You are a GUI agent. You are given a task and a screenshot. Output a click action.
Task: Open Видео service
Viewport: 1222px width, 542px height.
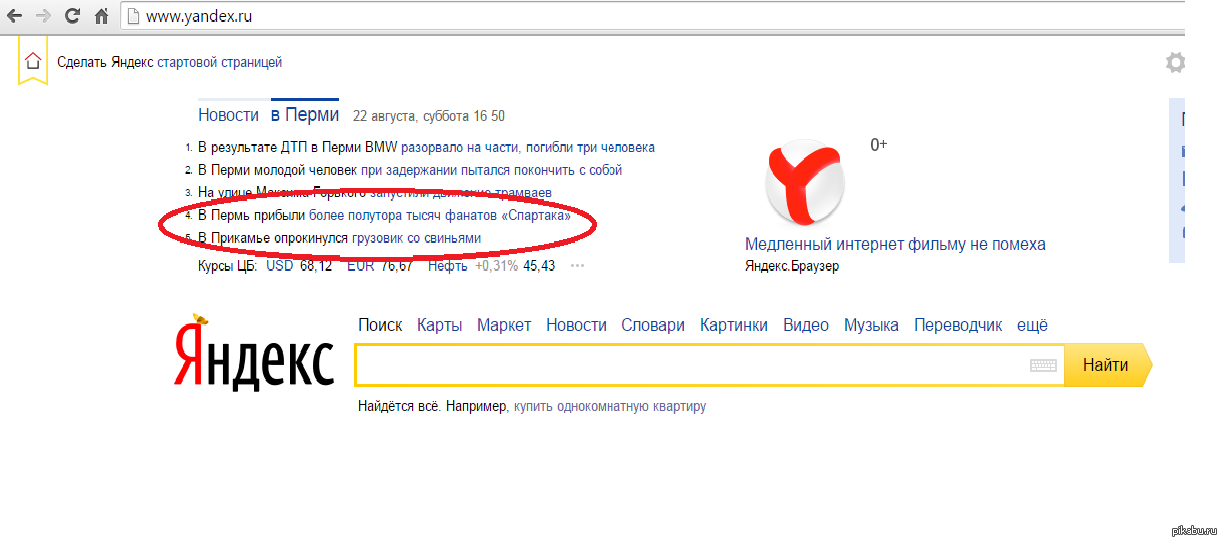pos(806,325)
